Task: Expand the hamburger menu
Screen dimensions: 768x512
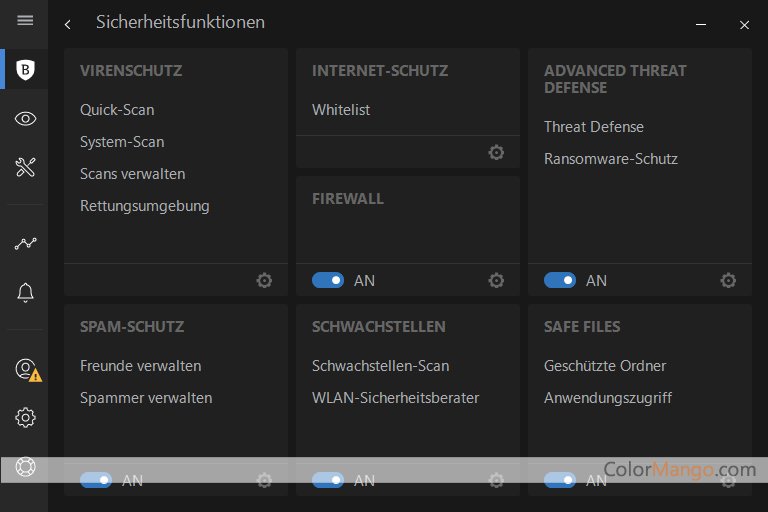Action: (25, 21)
